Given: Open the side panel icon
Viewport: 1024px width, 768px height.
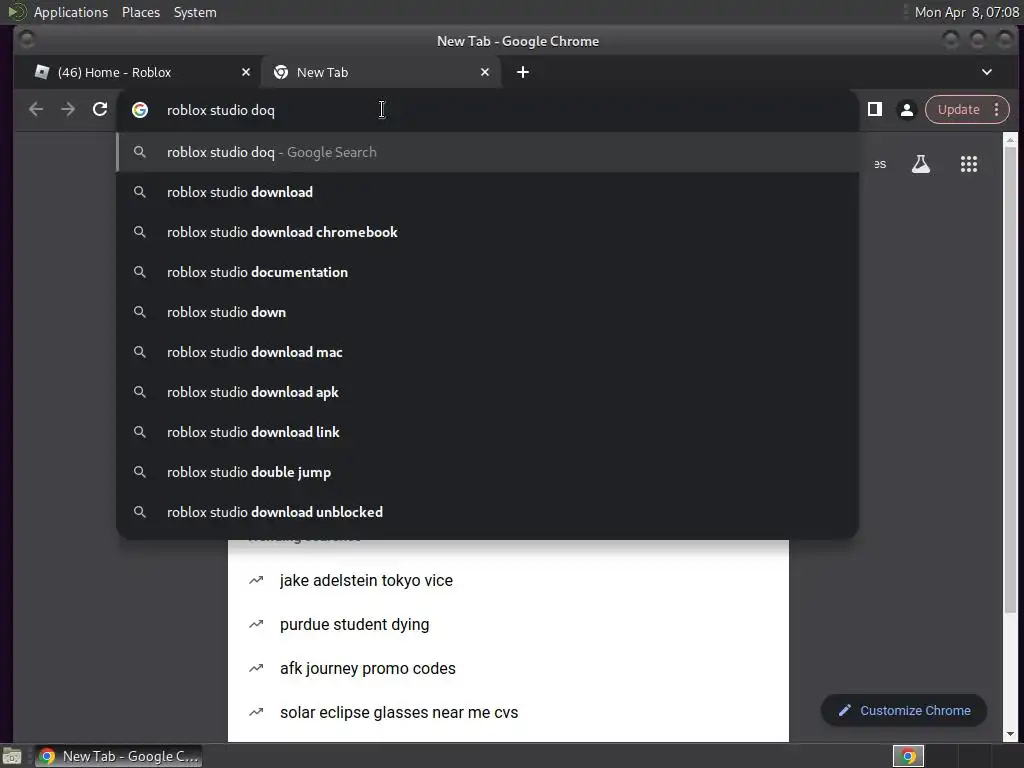Looking at the screenshot, I should [x=874, y=110].
